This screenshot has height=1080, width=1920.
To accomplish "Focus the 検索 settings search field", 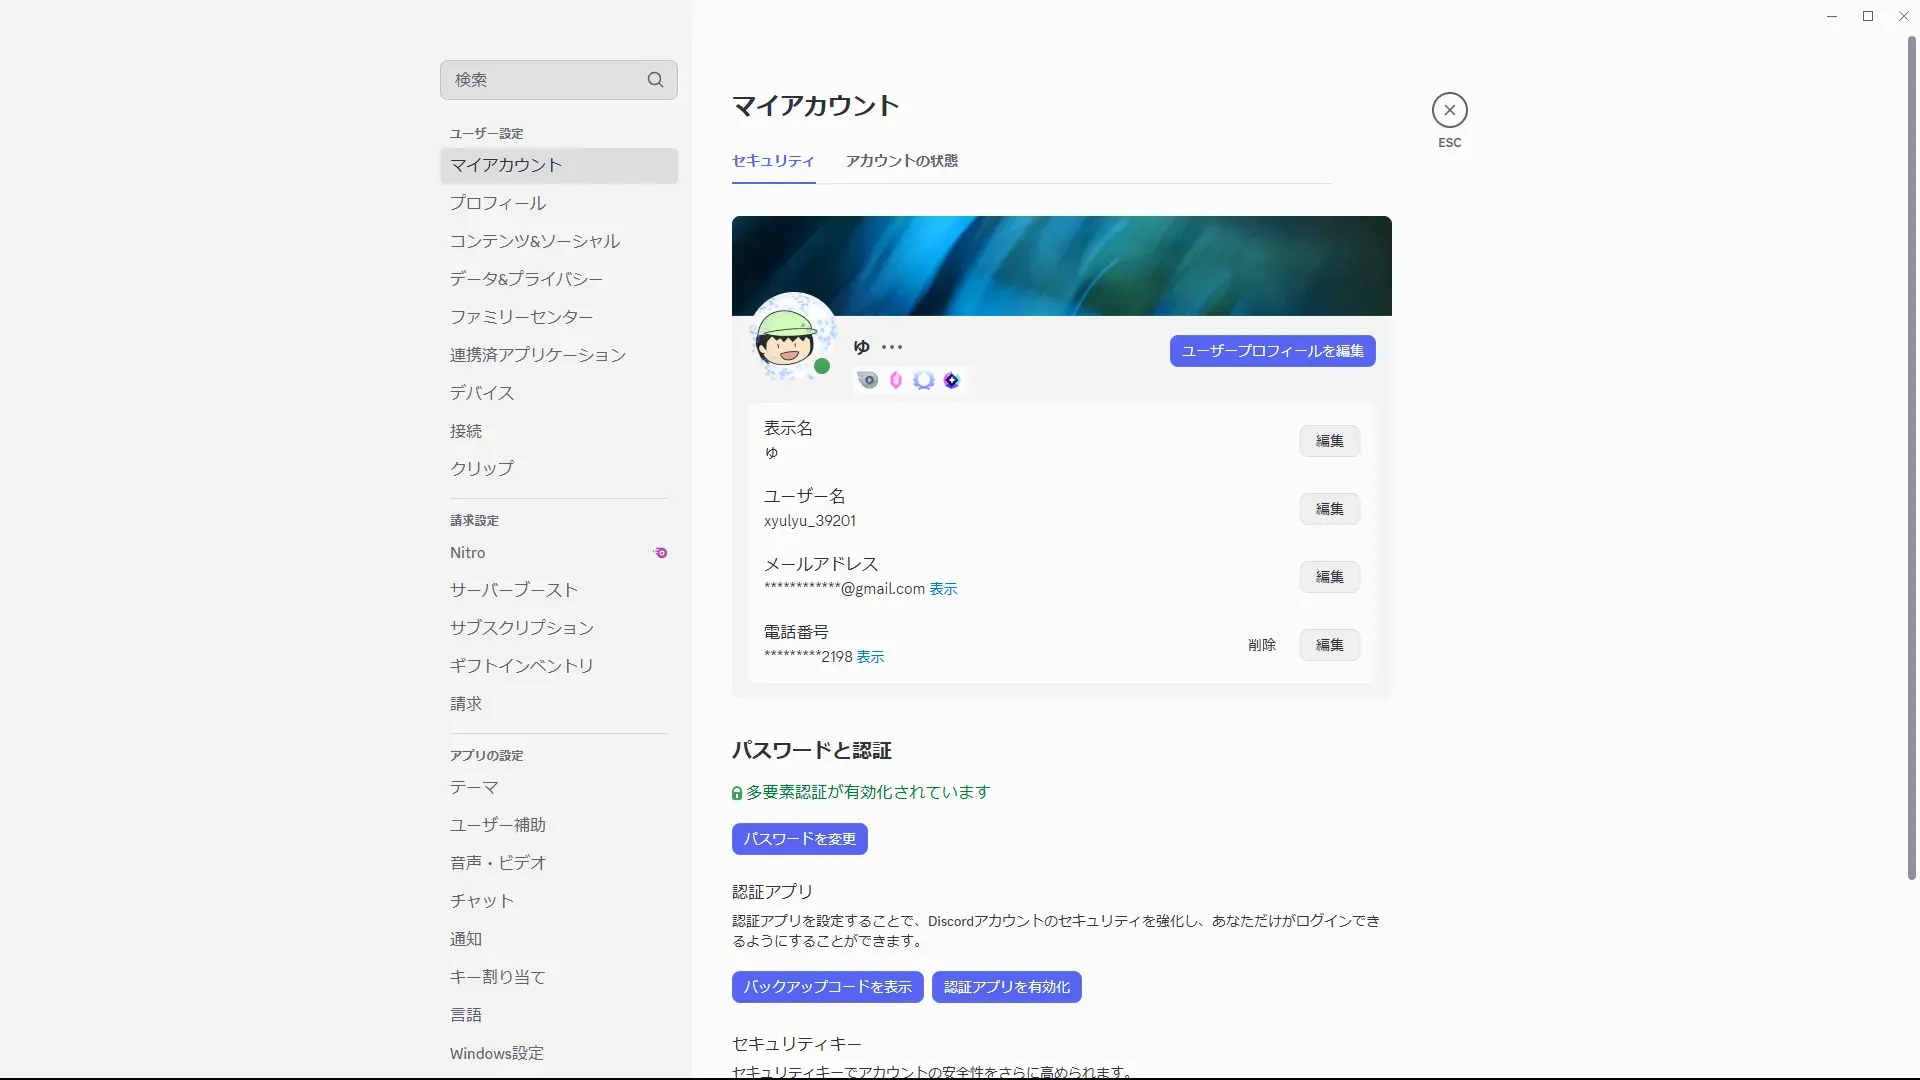I will click(540, 80).
